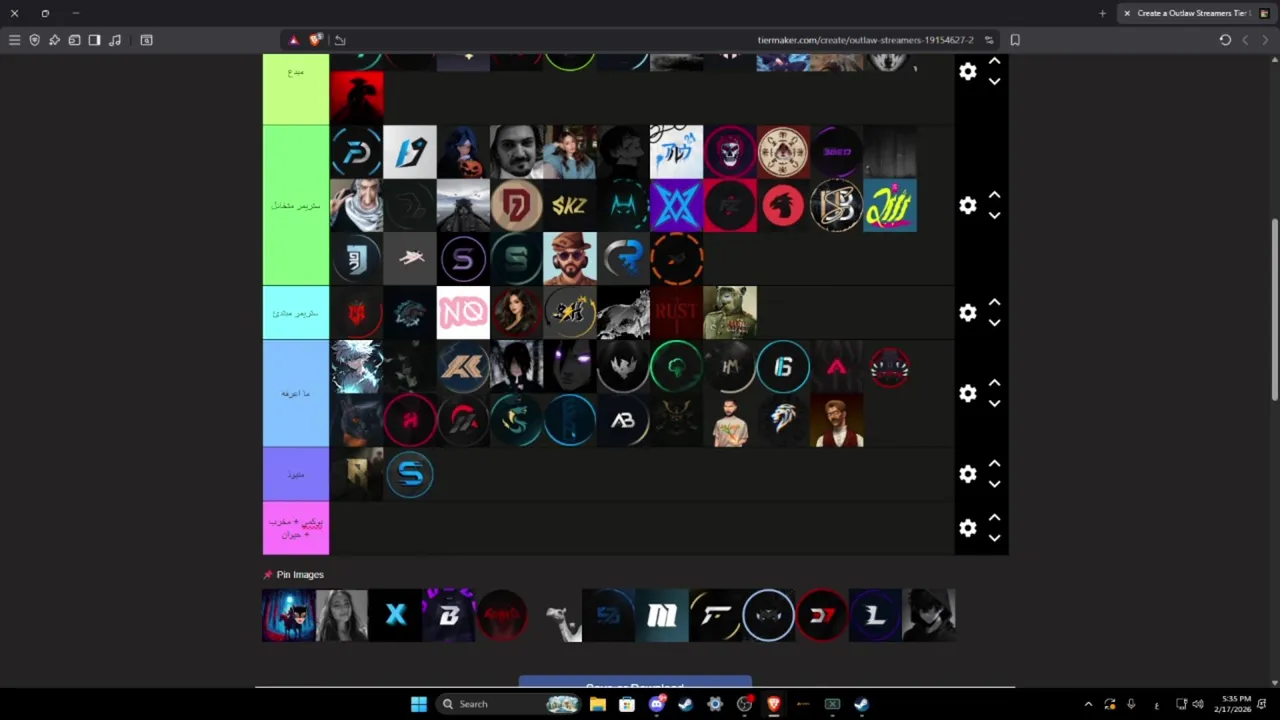The image size is (1280, 720).
Task: Click the music note toolbar icon
Action: pos(115,40)
